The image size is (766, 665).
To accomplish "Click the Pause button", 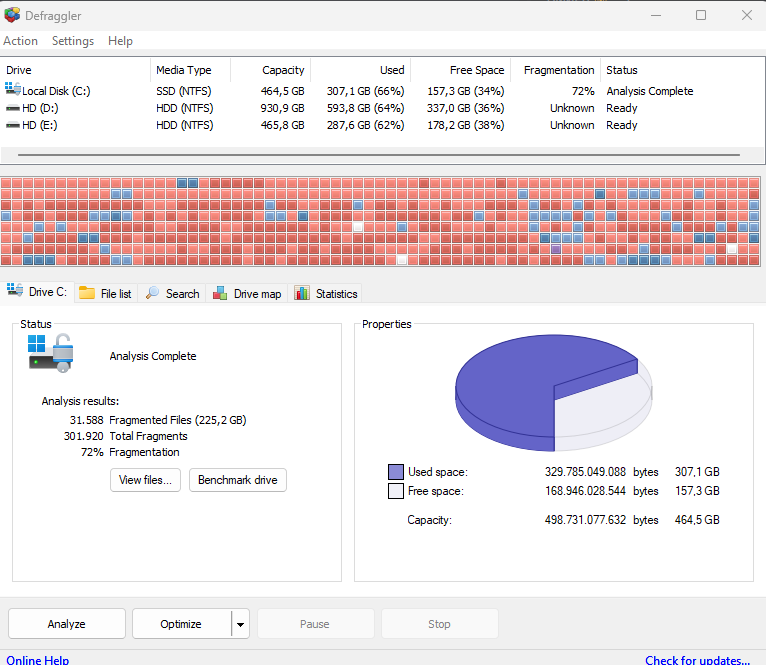I will tap(315, 623).
